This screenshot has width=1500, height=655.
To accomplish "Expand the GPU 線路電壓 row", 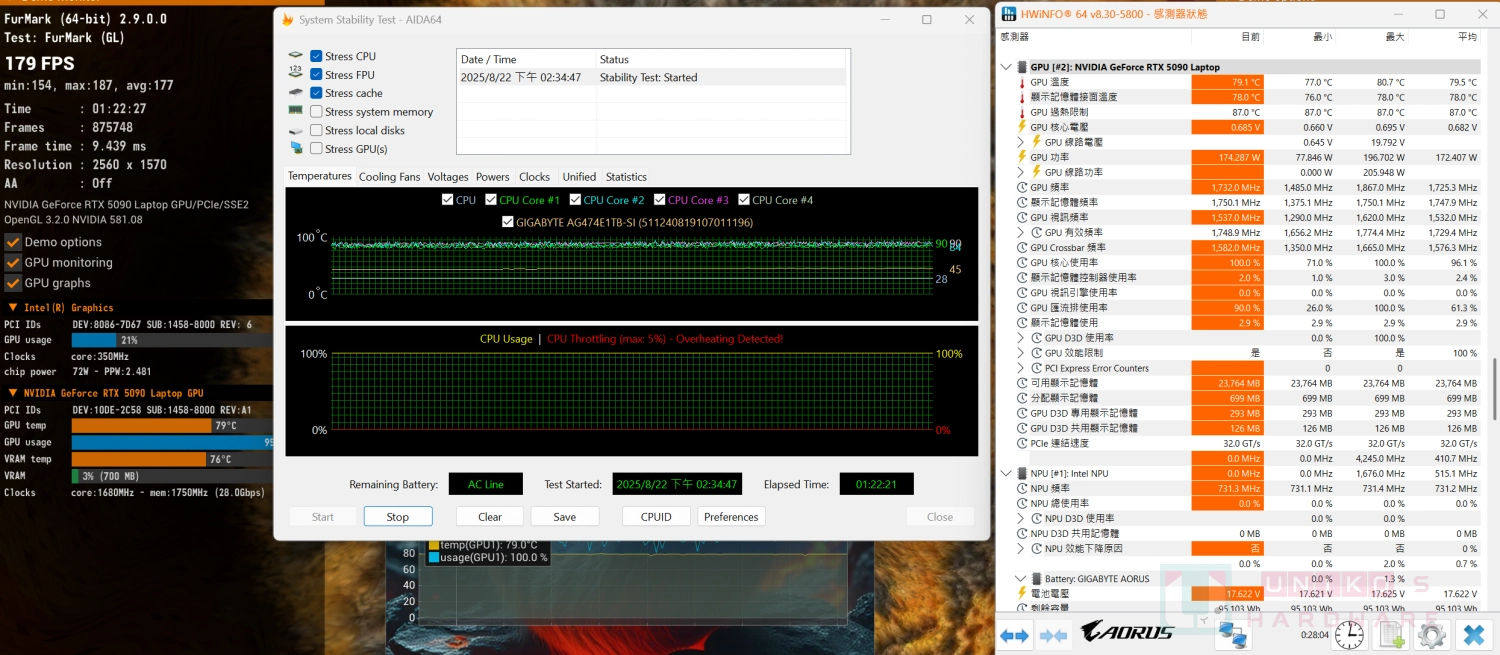I will pos(1022,142).
